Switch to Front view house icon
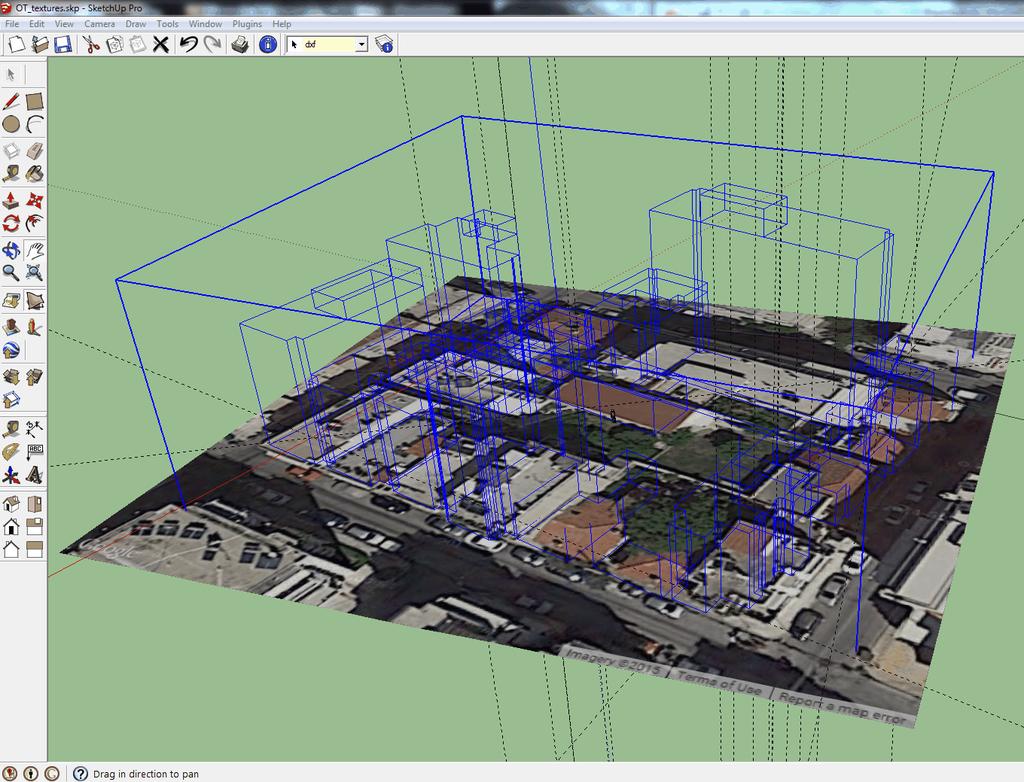The width and height of the screenshot is (1024, 782). pos(11,527)
